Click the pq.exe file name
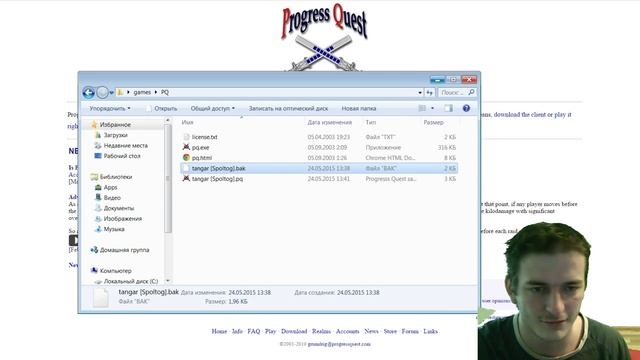The height and width of the screenshot is (360, 640). pyautogui.click(x=200, y=147)
